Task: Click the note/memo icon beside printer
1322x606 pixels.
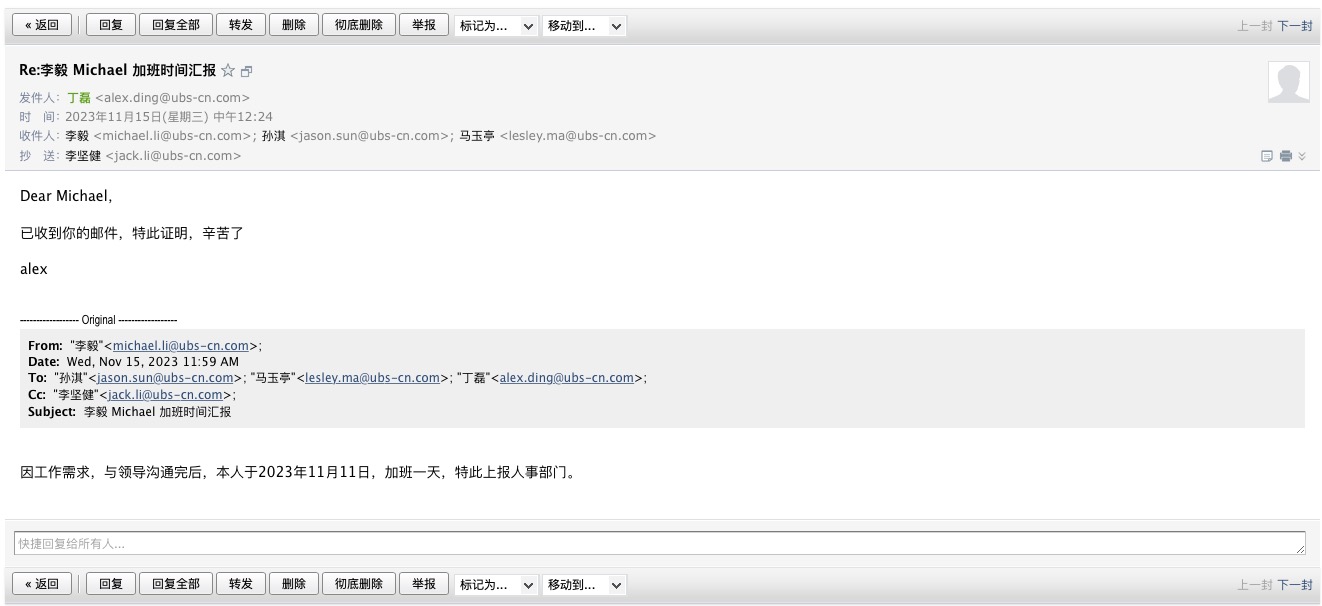Action: pyautogui.click(x=1267, y=156)
